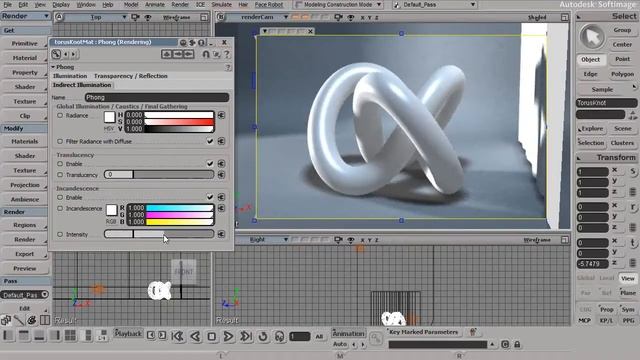Viewport: 640px width, 360px height.
Task: Click the Intensity slider
Action: 159,234
